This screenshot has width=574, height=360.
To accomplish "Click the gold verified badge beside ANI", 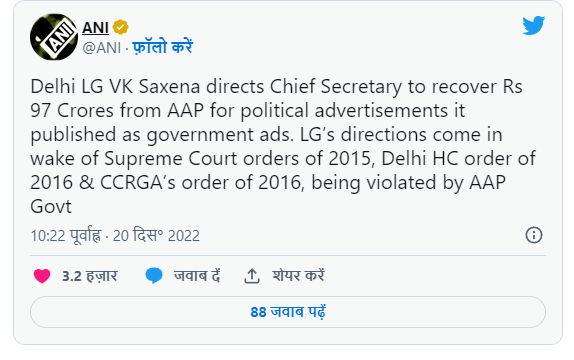I will (120, 27).
